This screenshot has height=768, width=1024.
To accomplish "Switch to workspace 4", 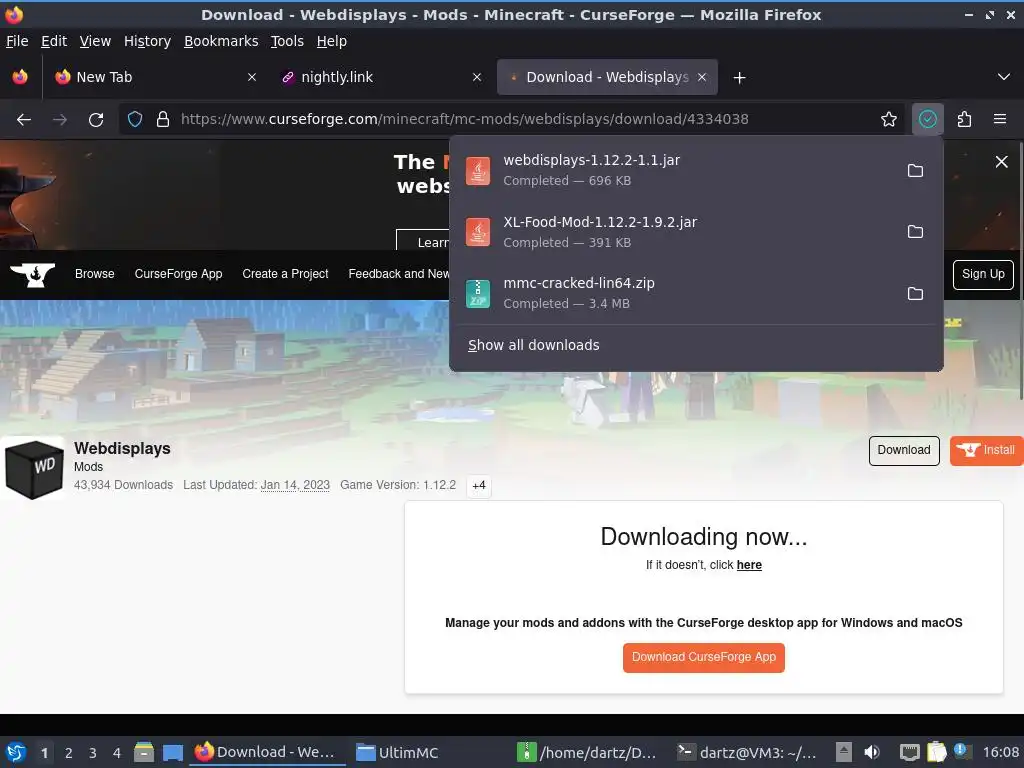I will pyautogui.click(x=117, y=753).
